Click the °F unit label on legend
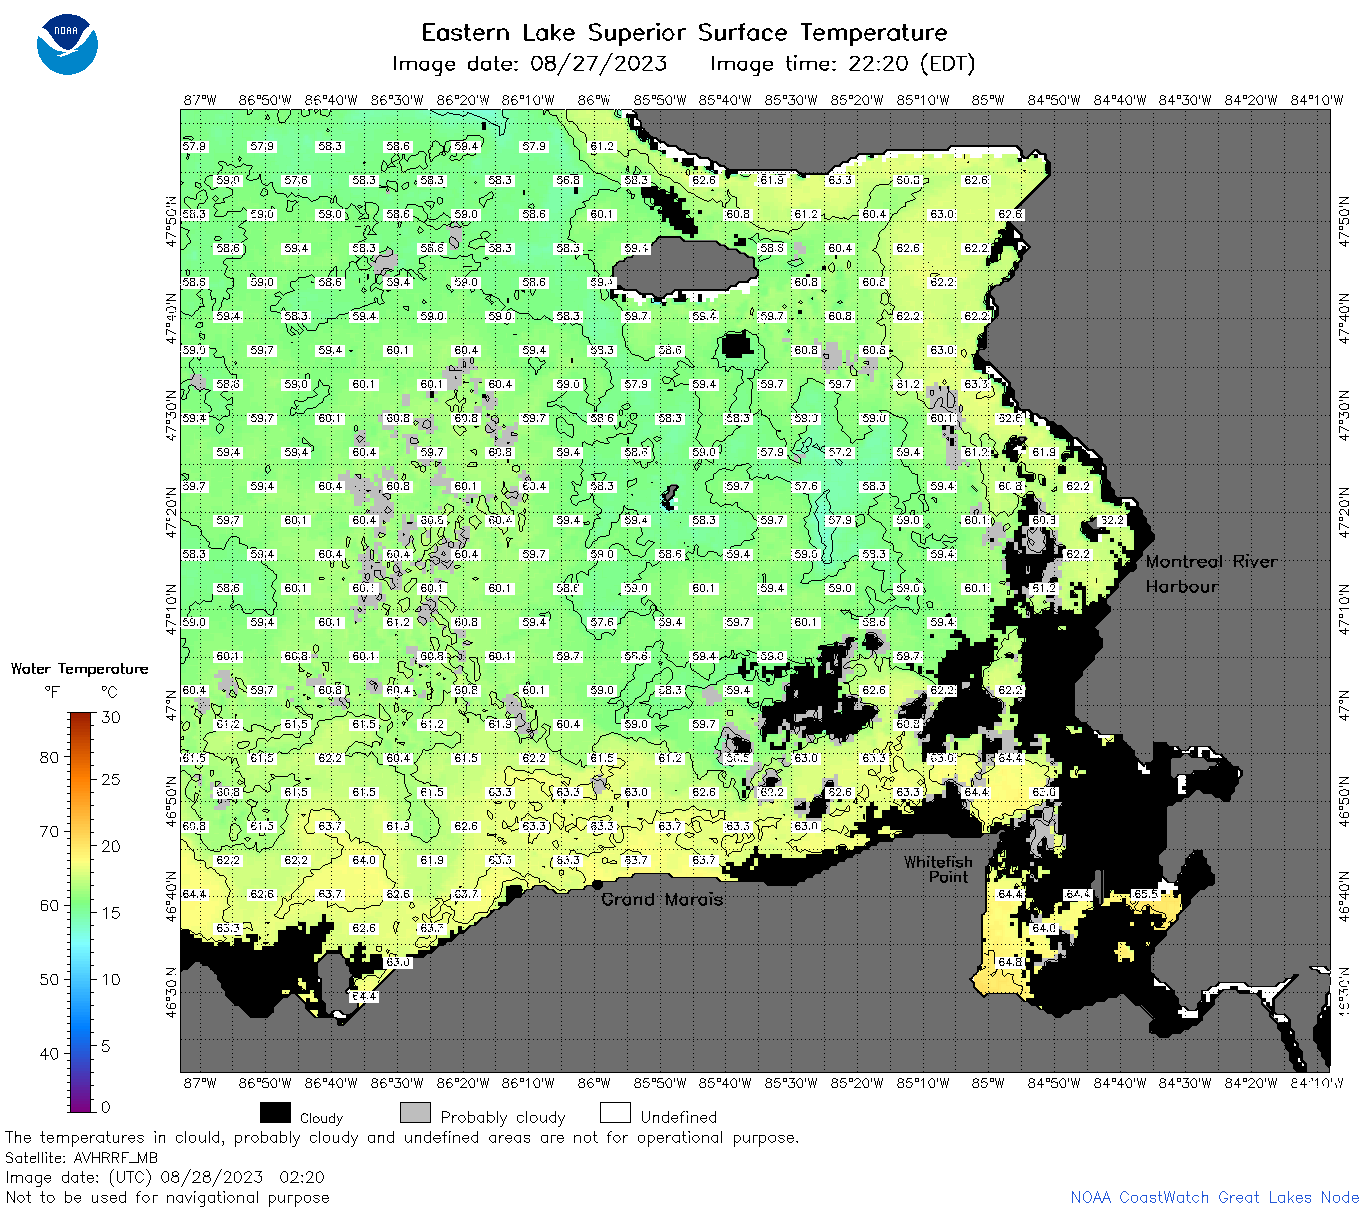 coord(52,691)
